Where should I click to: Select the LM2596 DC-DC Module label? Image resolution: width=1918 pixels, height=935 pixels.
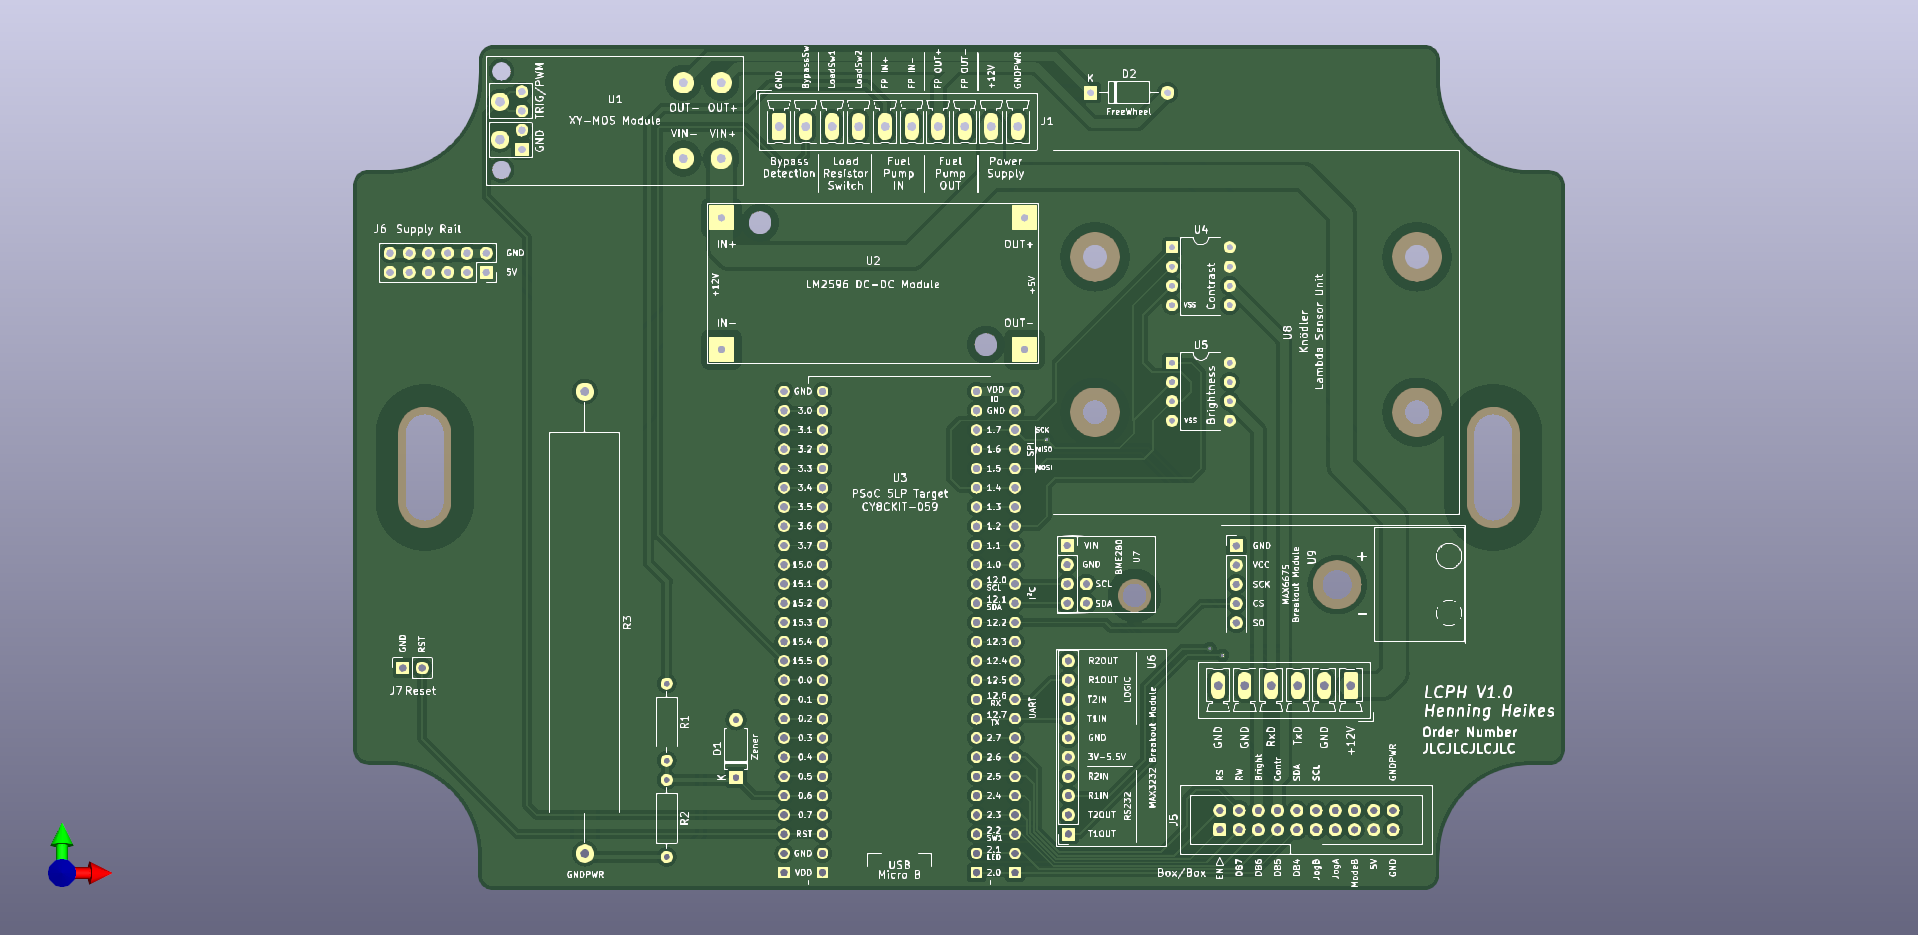[x=872, y=285]
